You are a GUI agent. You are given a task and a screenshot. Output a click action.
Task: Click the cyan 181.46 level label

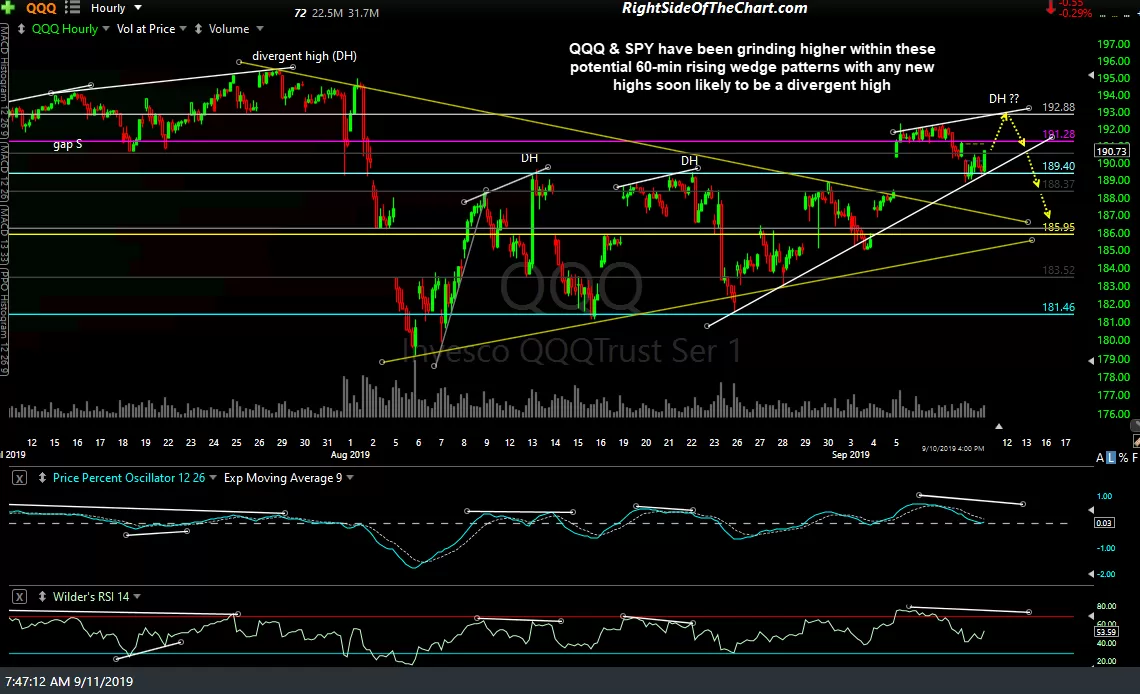(1058, 307)
